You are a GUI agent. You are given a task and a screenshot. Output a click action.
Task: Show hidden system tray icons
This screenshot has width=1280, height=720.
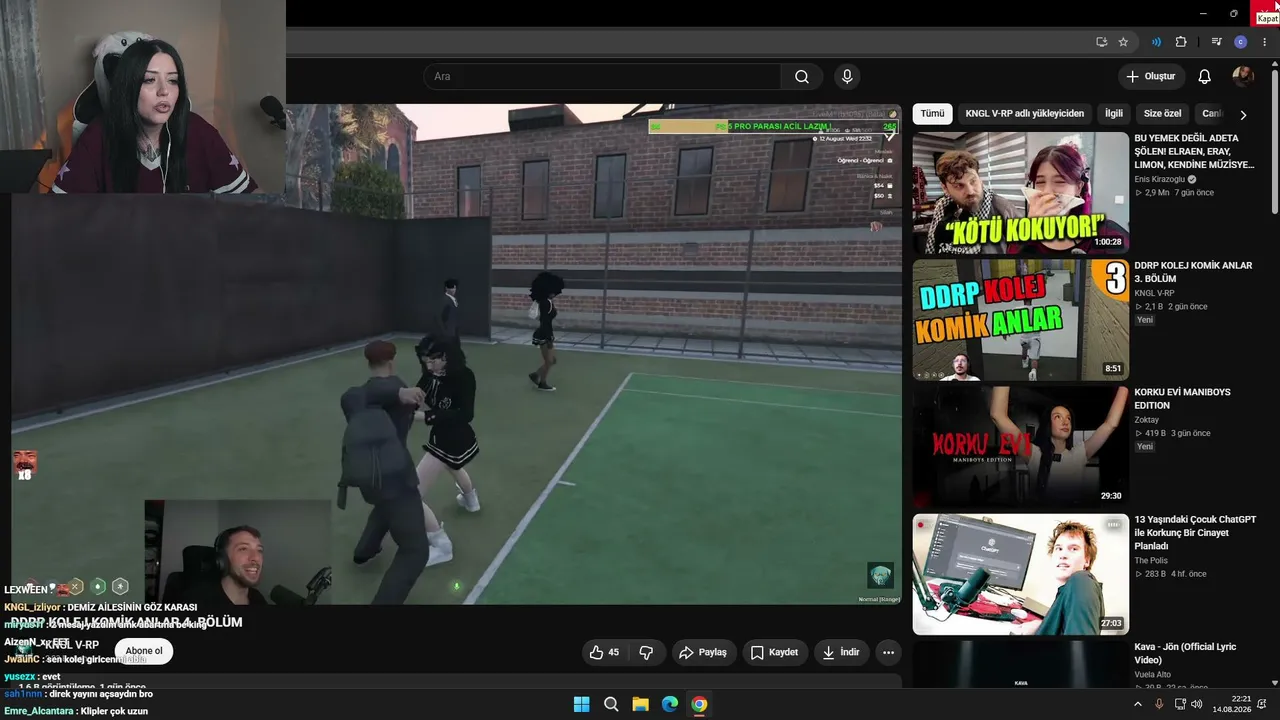click(x=1137, y=704)
